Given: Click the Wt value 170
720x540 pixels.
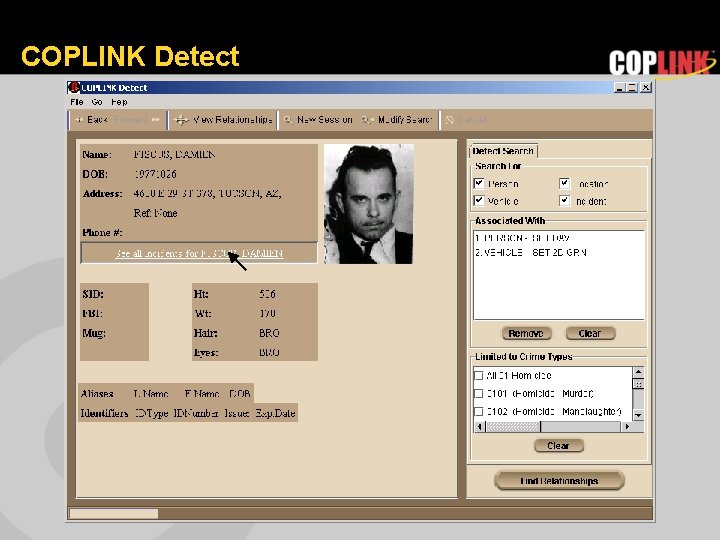Looking at the screenshot, I should coord(267,313).
